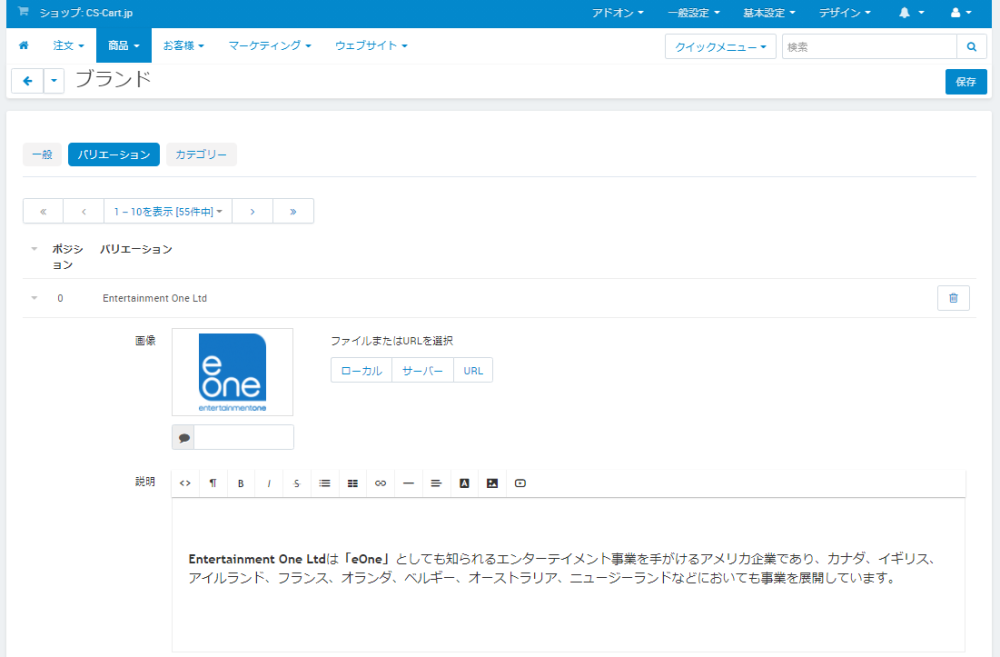Delete the Entertainment One Ltd variation
This screenshot has width=1000, height=657.
[953, 298]
